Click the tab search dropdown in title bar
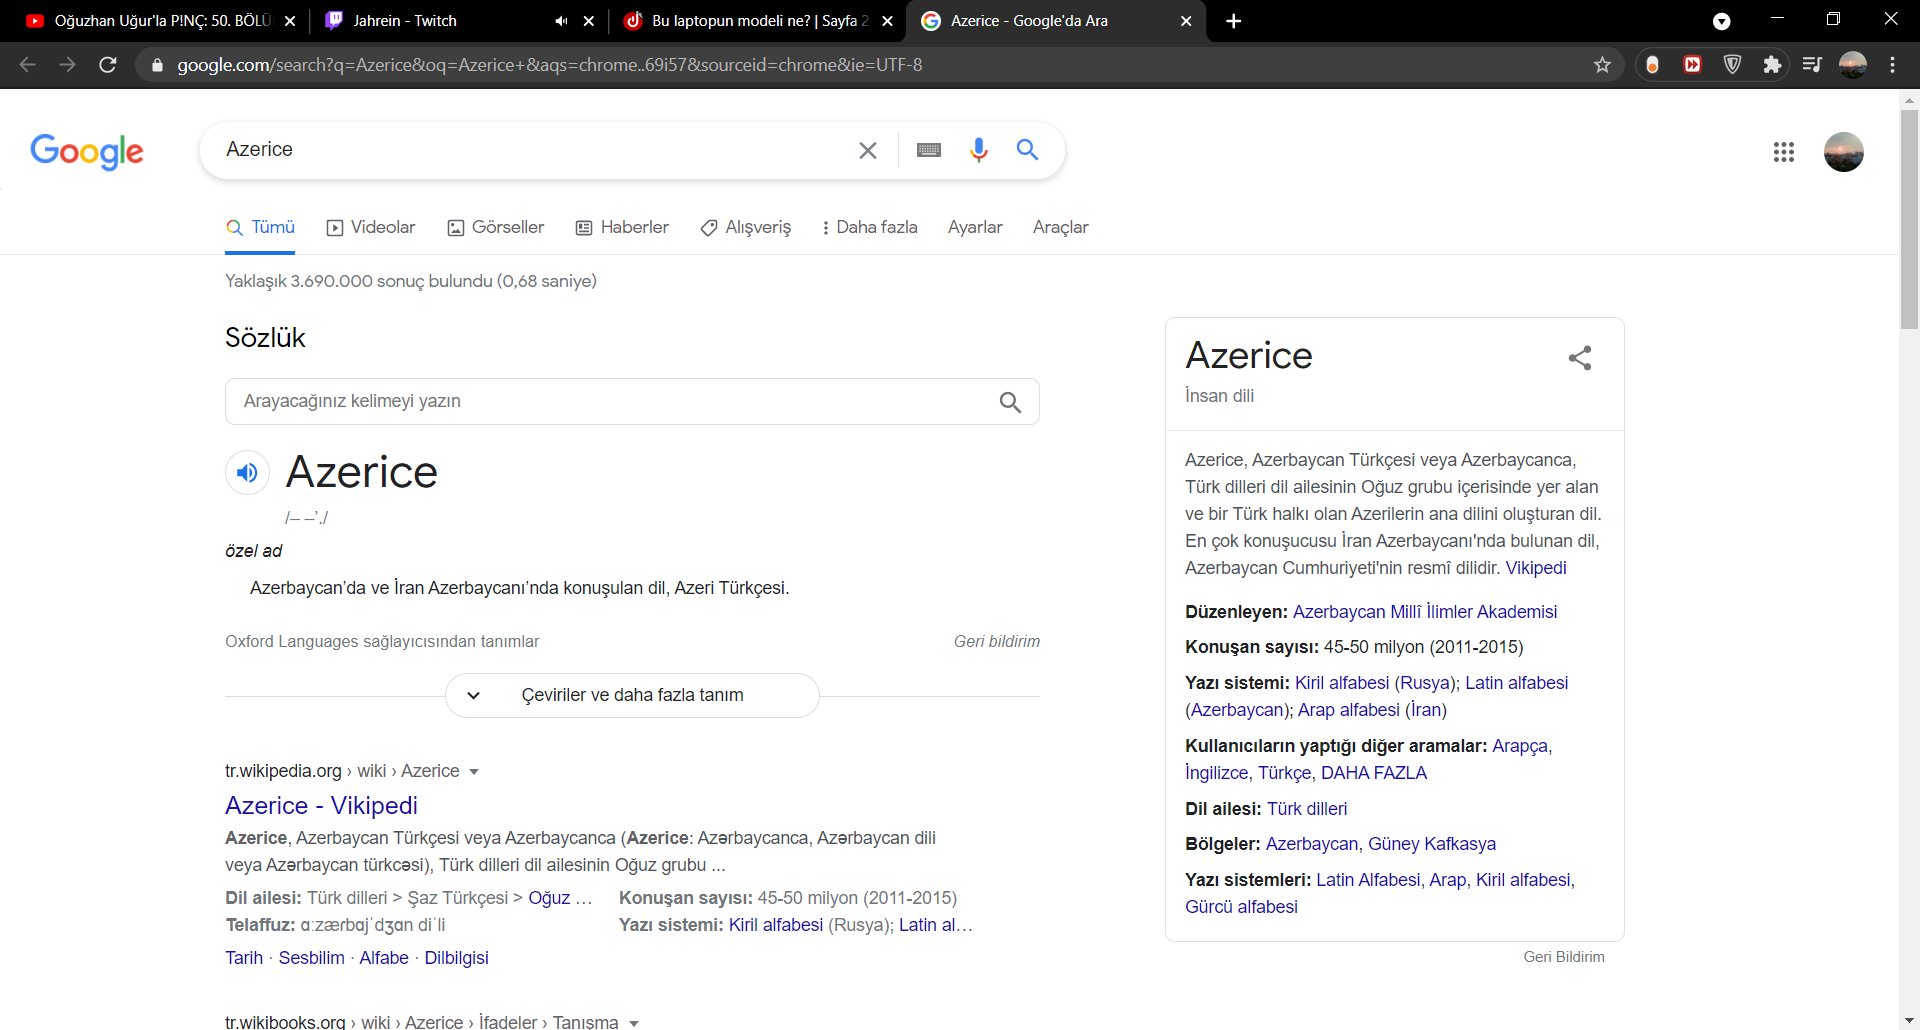This screenshot has height=1030, width=1920. [1721, 21]
